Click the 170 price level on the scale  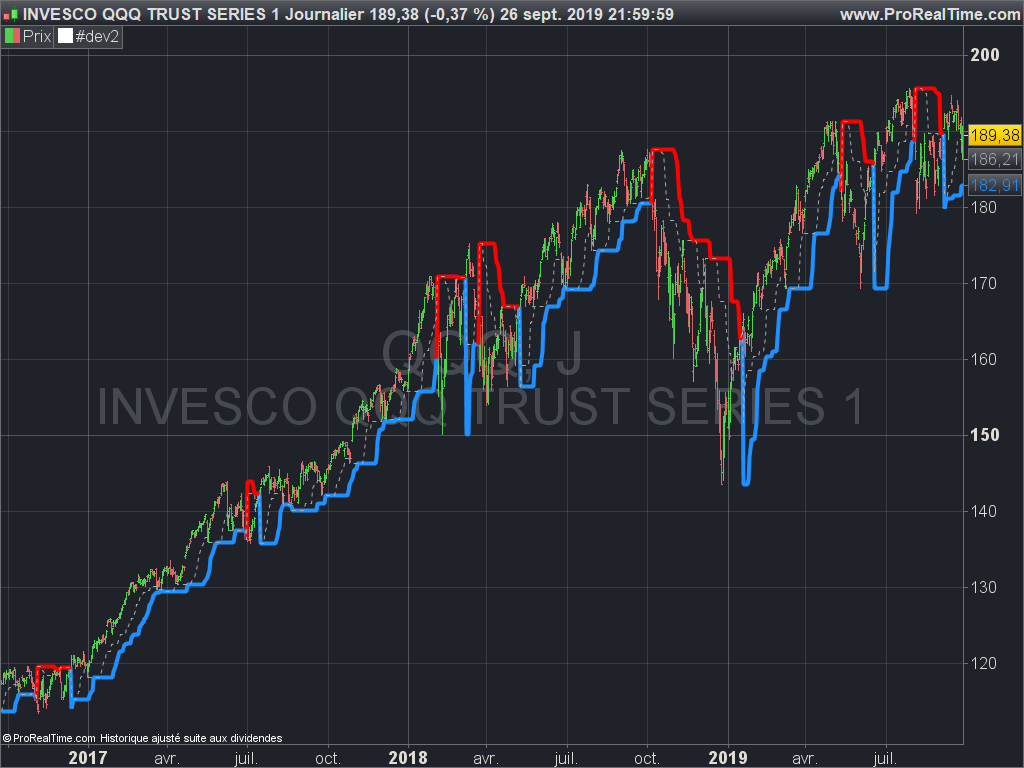984,283
